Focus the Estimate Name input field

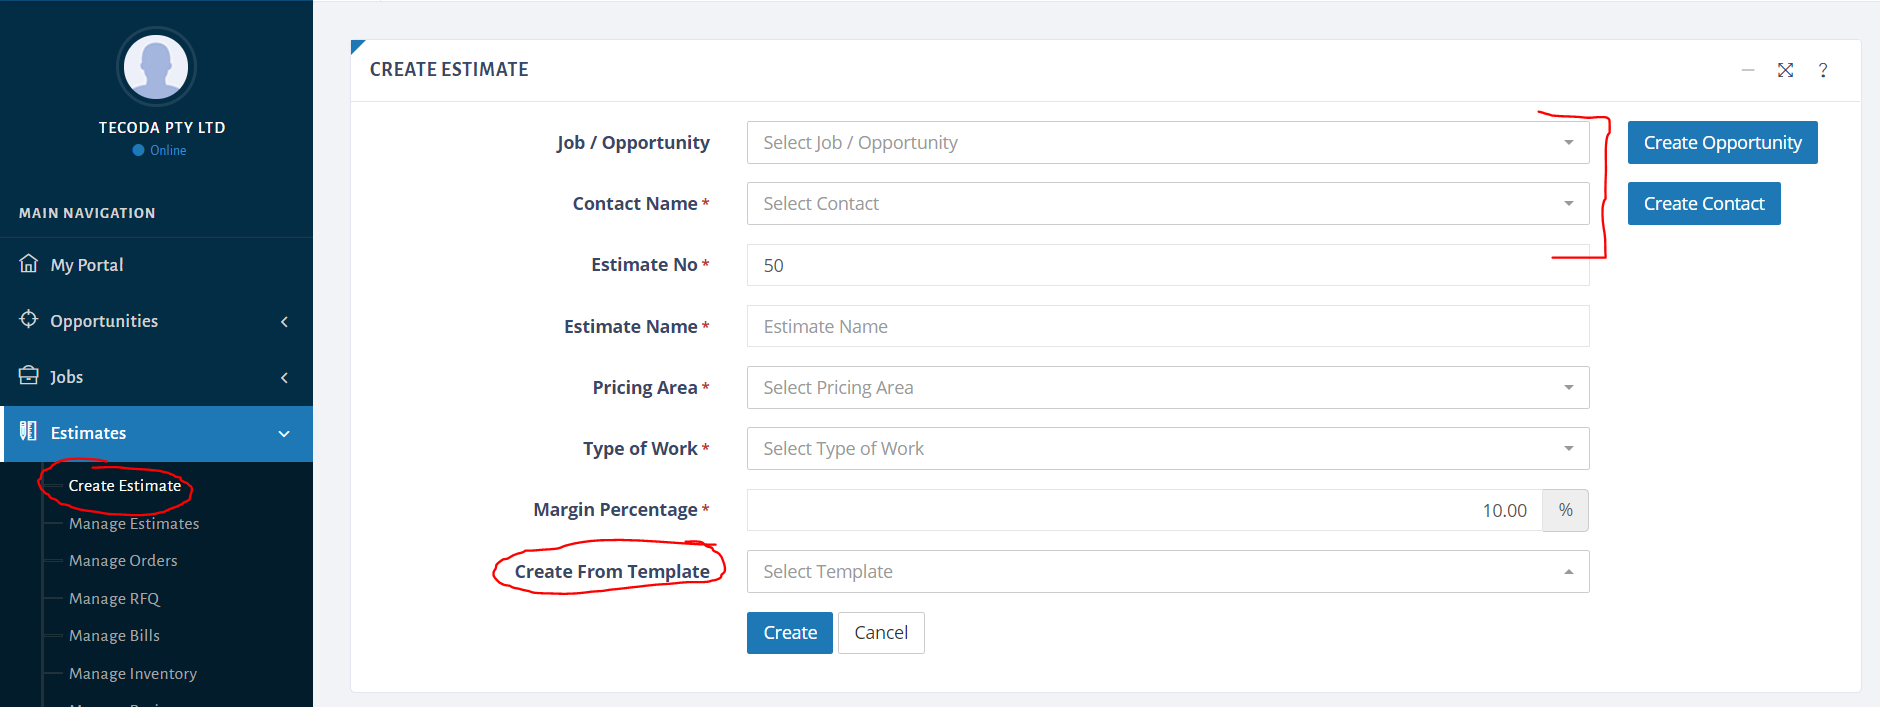pos(1168,327)
